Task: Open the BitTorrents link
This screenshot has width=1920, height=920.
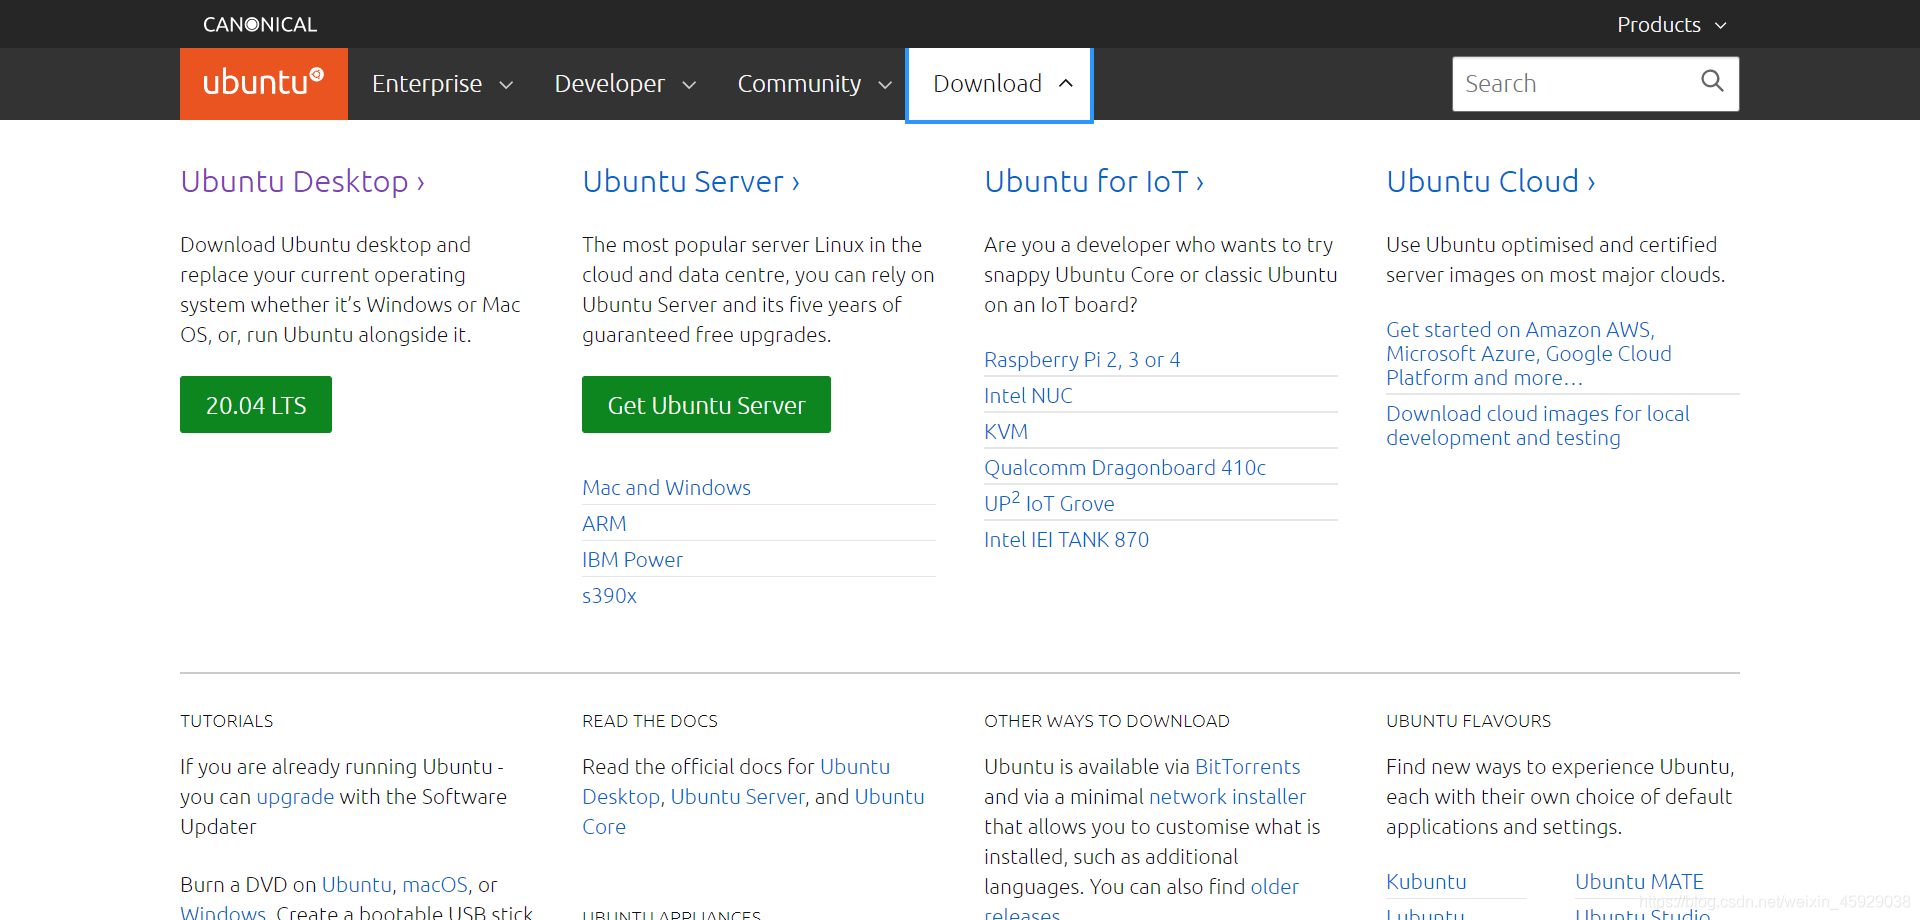Action: (x=1247, y=767)
